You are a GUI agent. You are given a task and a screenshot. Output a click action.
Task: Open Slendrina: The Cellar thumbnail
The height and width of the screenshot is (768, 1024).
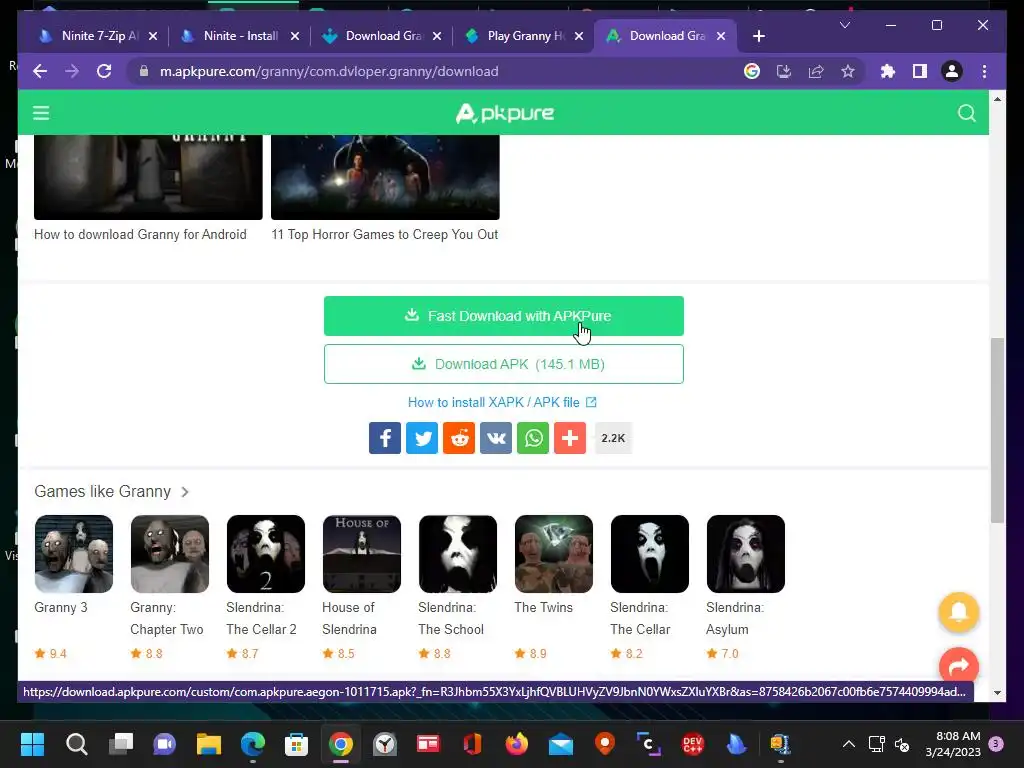click(650, 554)
